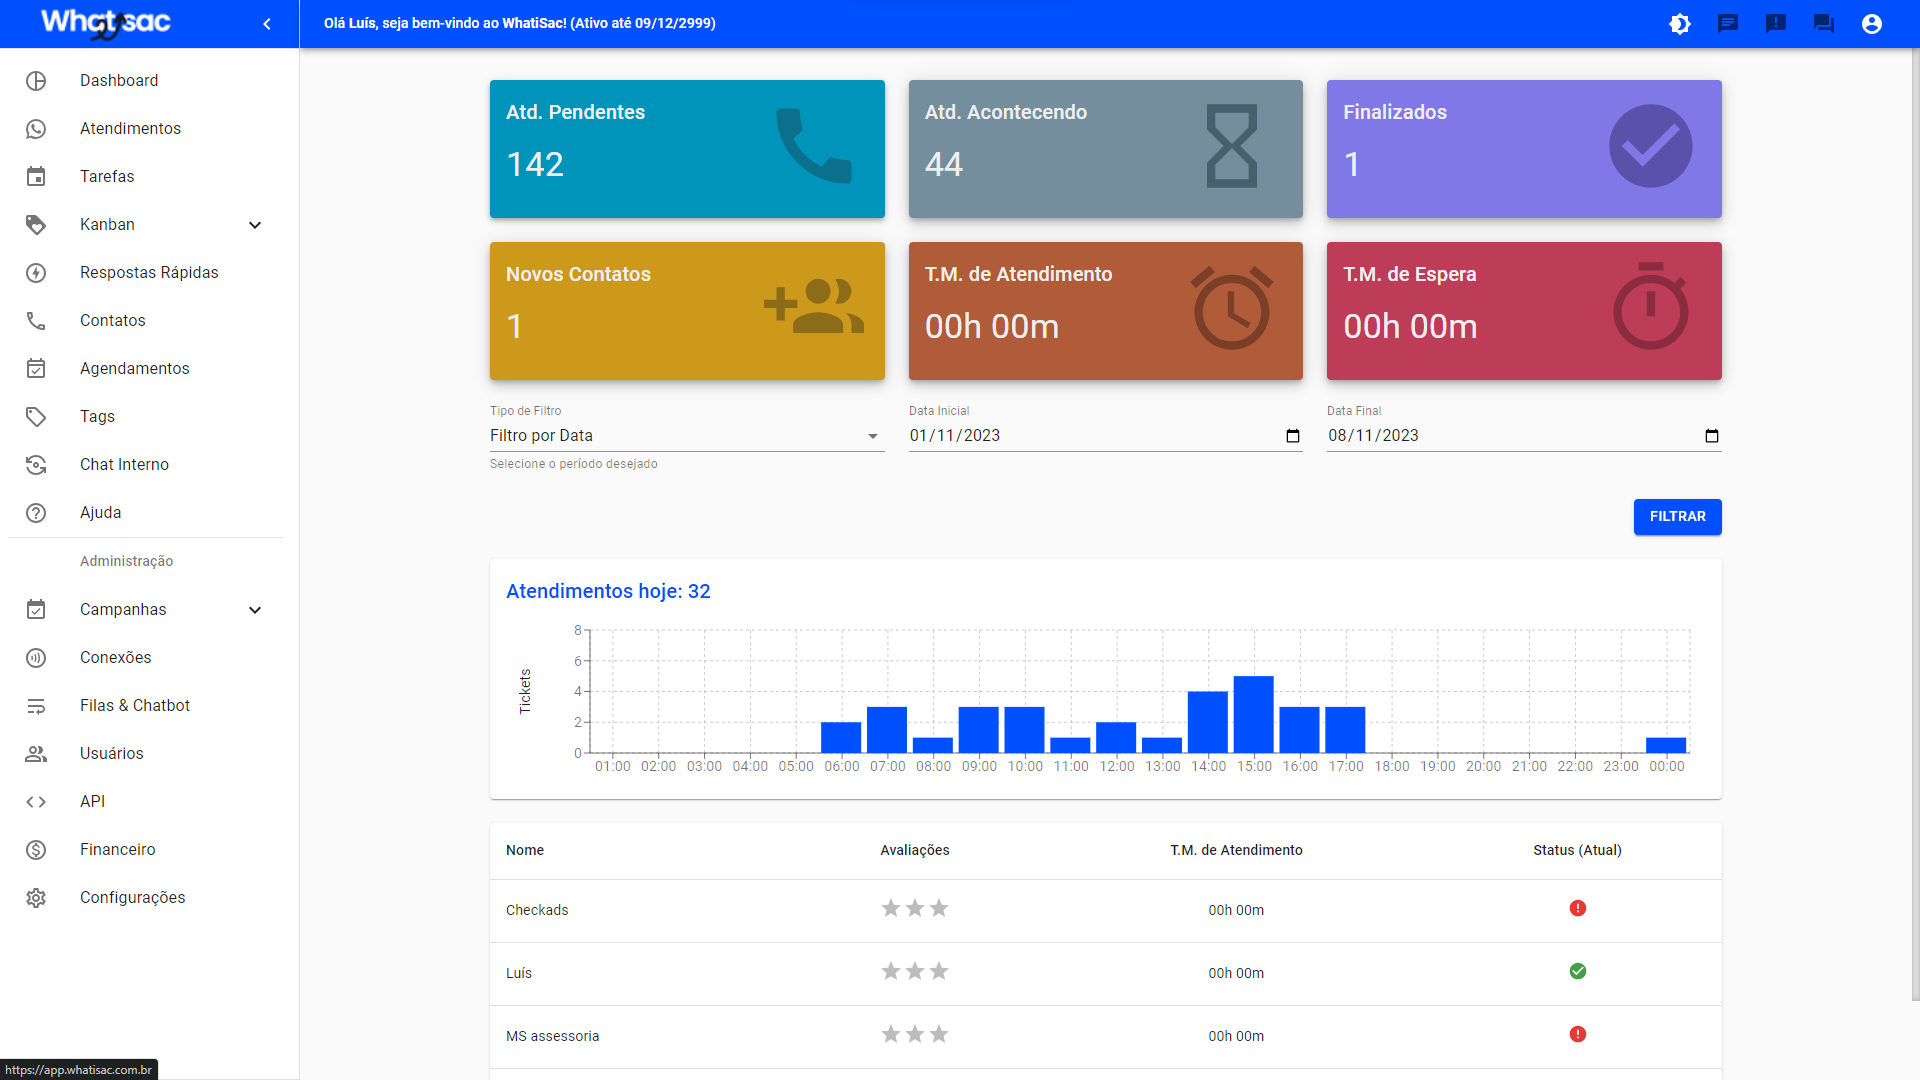Click the Atd. Acontecendo card

pyautogui.click(x=1105, y=149)
